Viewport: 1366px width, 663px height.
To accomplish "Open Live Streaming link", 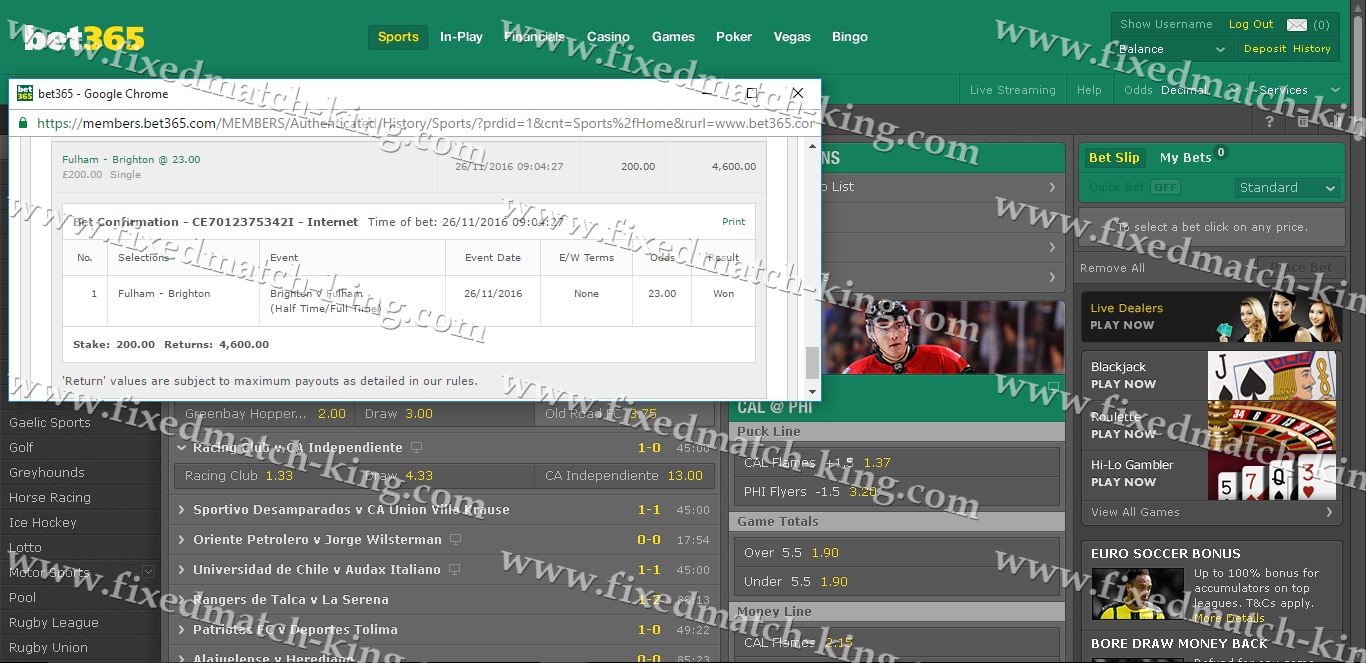I will [1013, 90].
